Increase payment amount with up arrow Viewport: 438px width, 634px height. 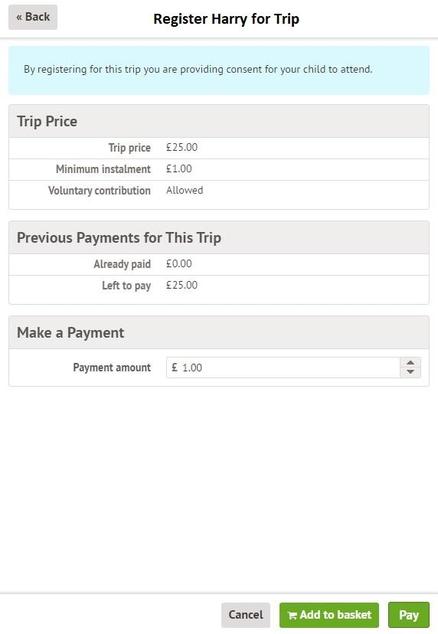[410, 363]
